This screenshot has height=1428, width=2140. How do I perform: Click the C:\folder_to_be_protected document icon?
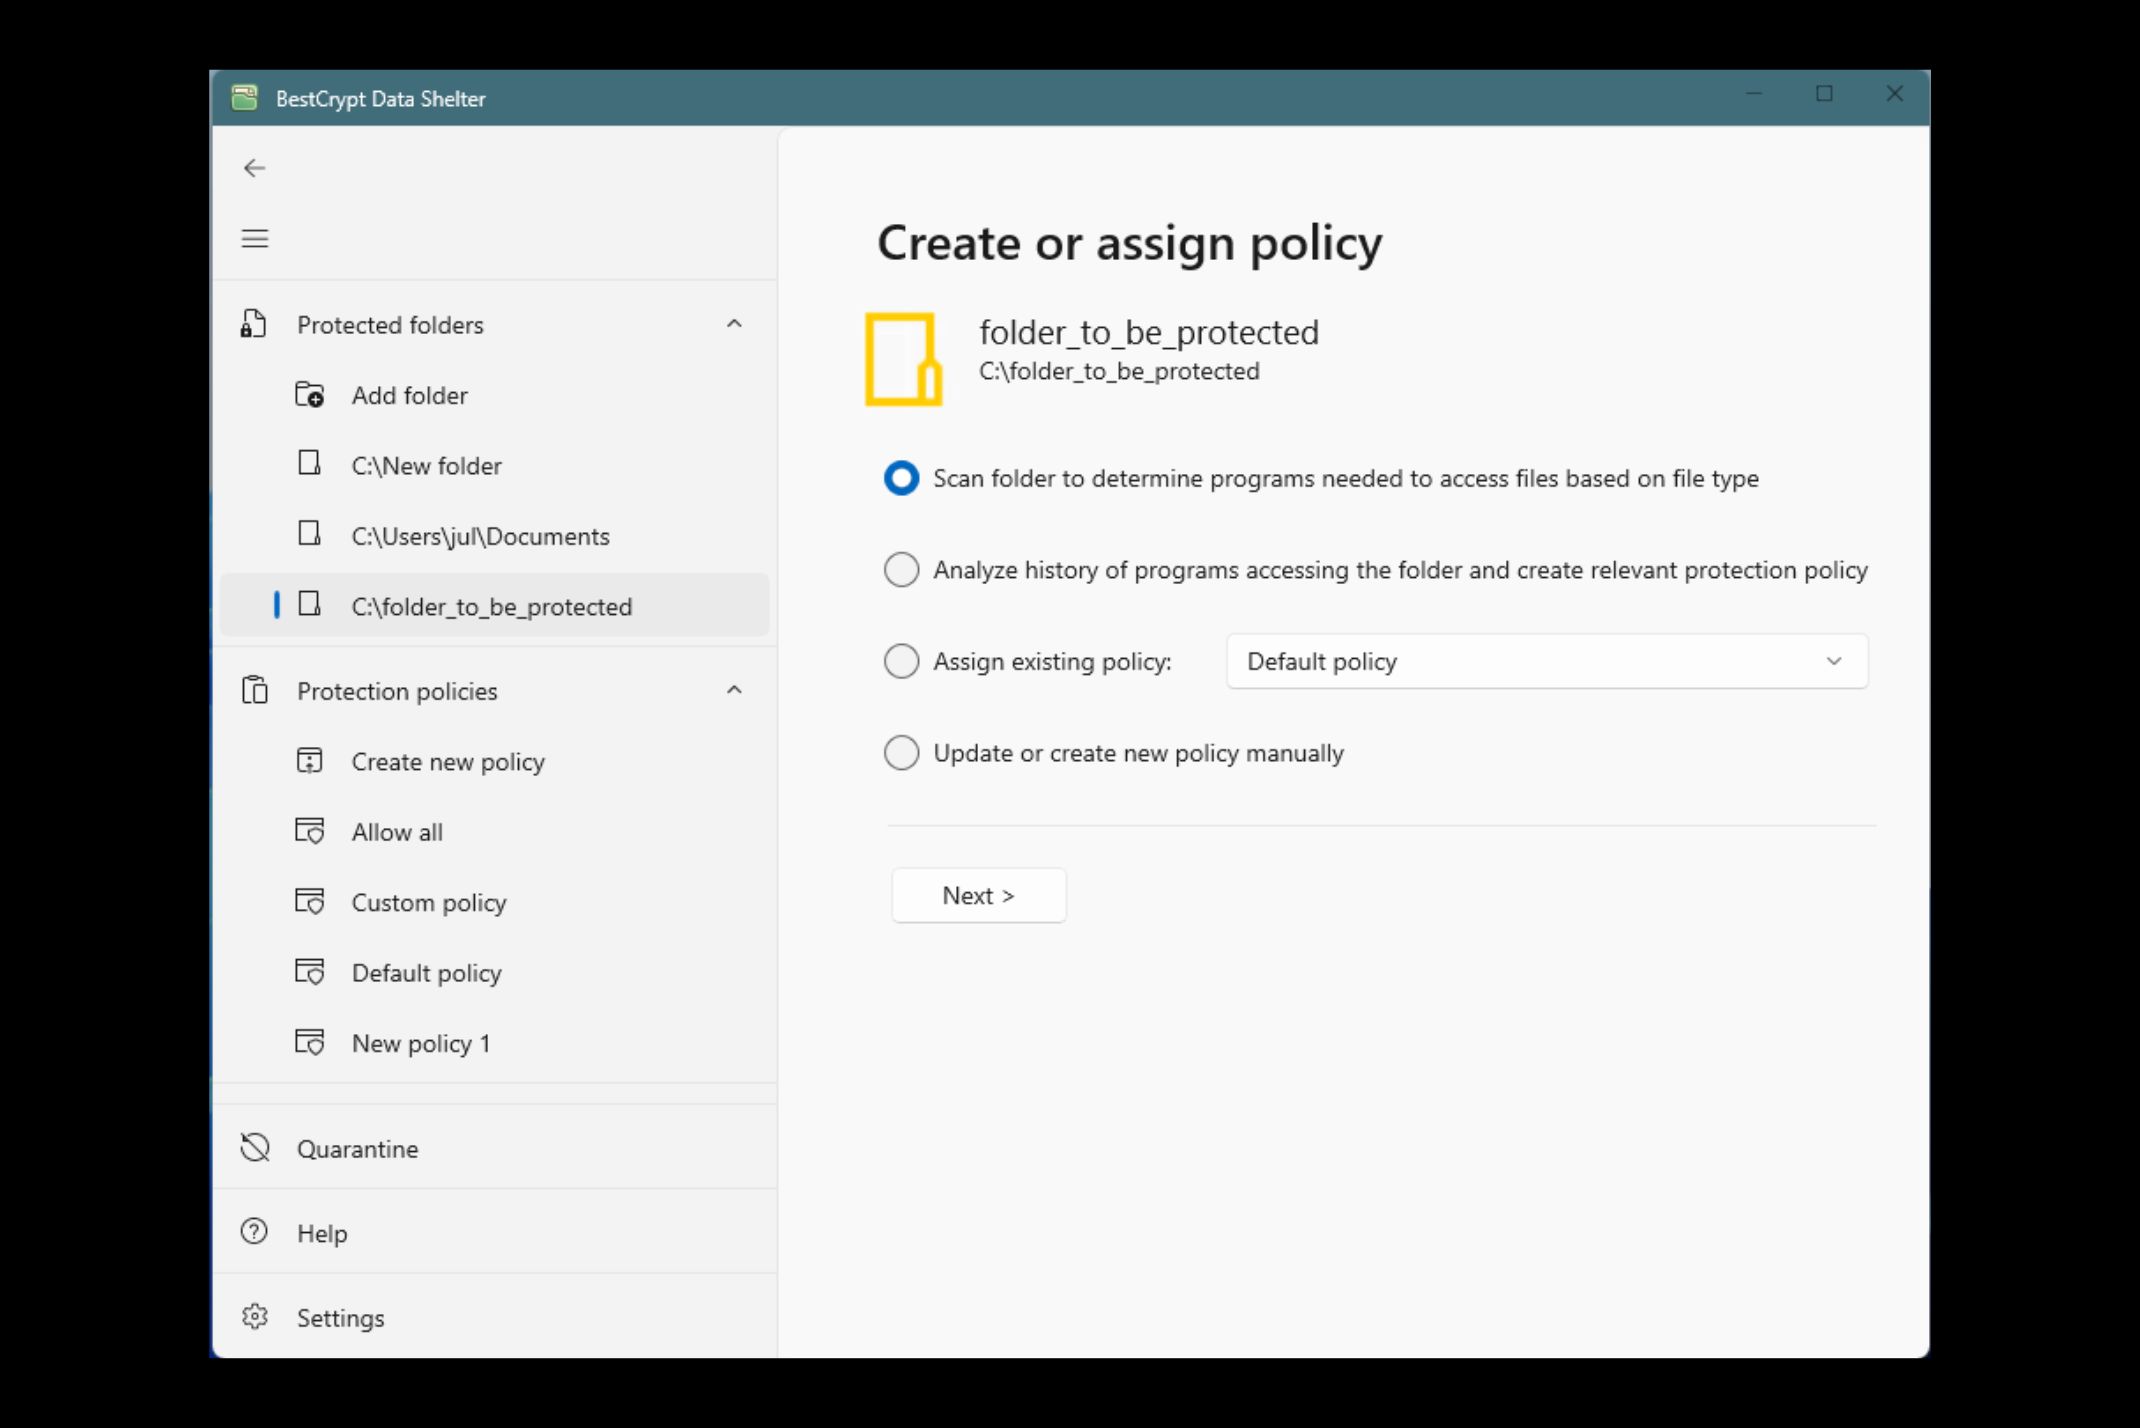click(x=312, y=606)
